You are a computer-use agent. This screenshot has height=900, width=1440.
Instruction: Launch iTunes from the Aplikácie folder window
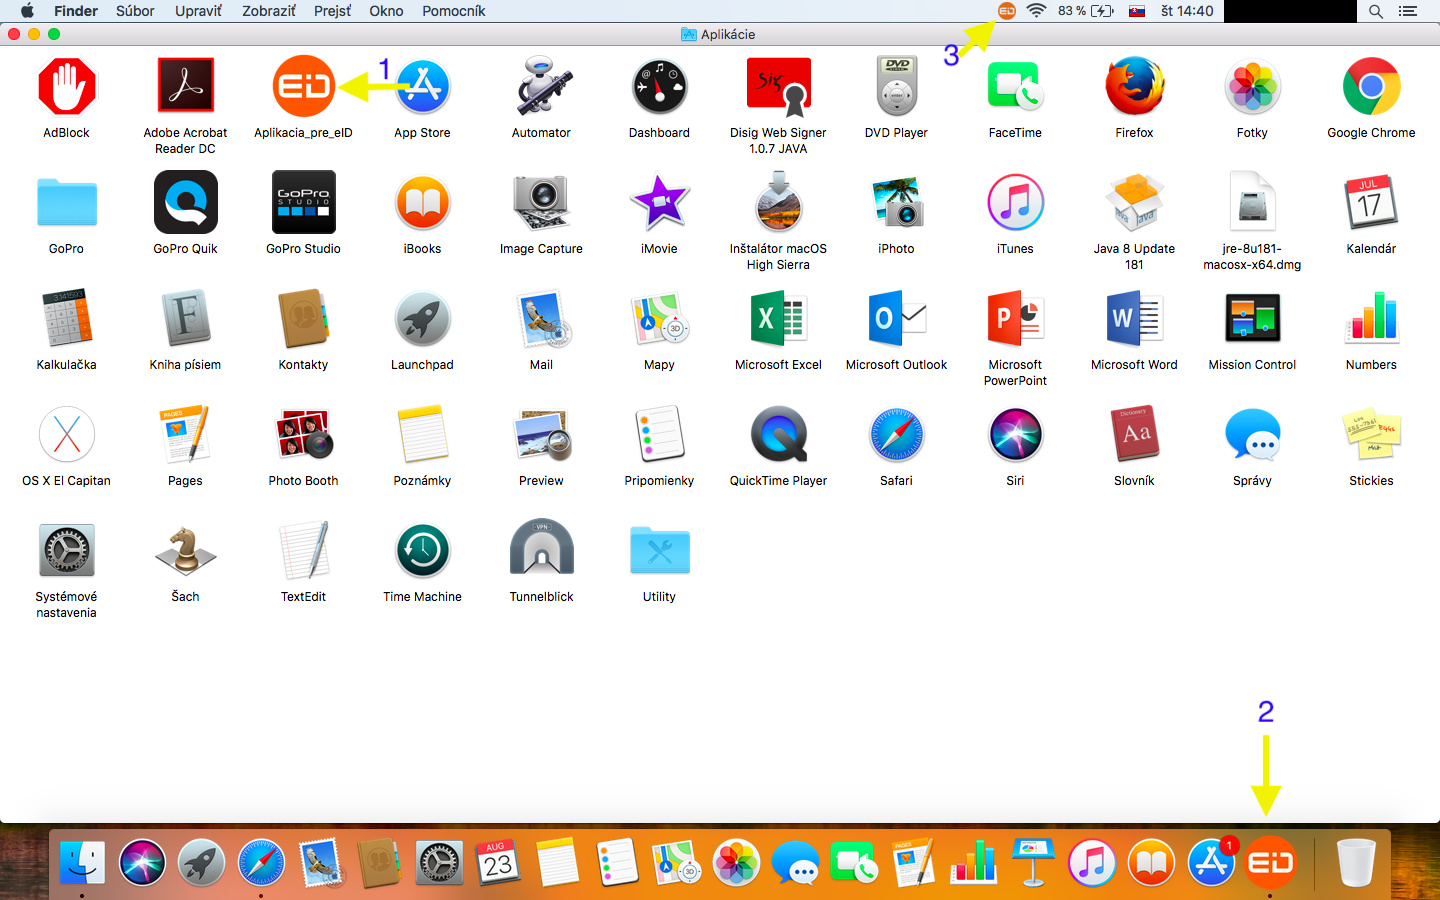1015,203
